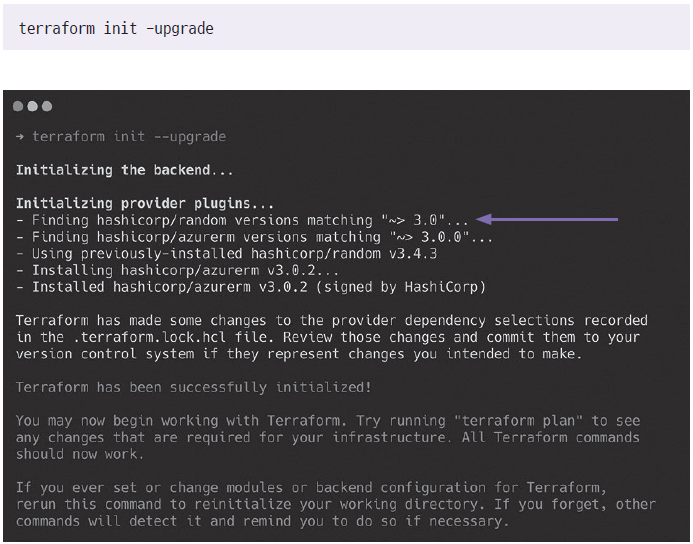
Task: Click 'Installed hashicorp/azurerm v3.0.2 (signed by HashiCorp)' line
Action: pos(251,287)
